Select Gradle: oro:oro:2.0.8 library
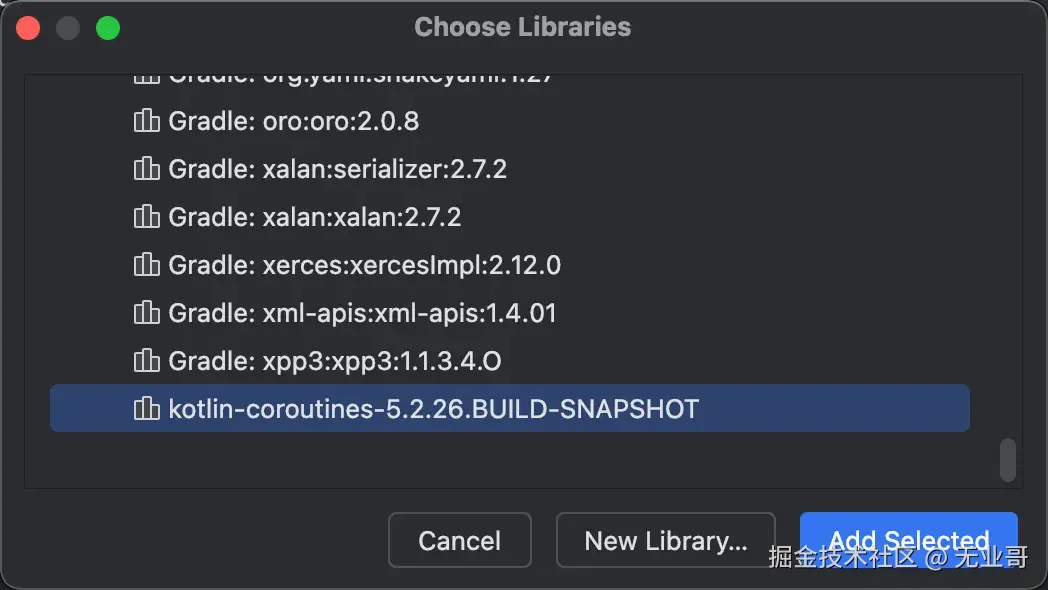1048x590 pixels. [293, 121]
